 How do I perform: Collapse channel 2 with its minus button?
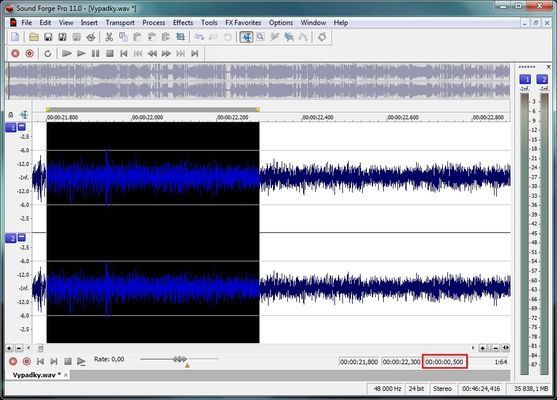tap(22, 237)
